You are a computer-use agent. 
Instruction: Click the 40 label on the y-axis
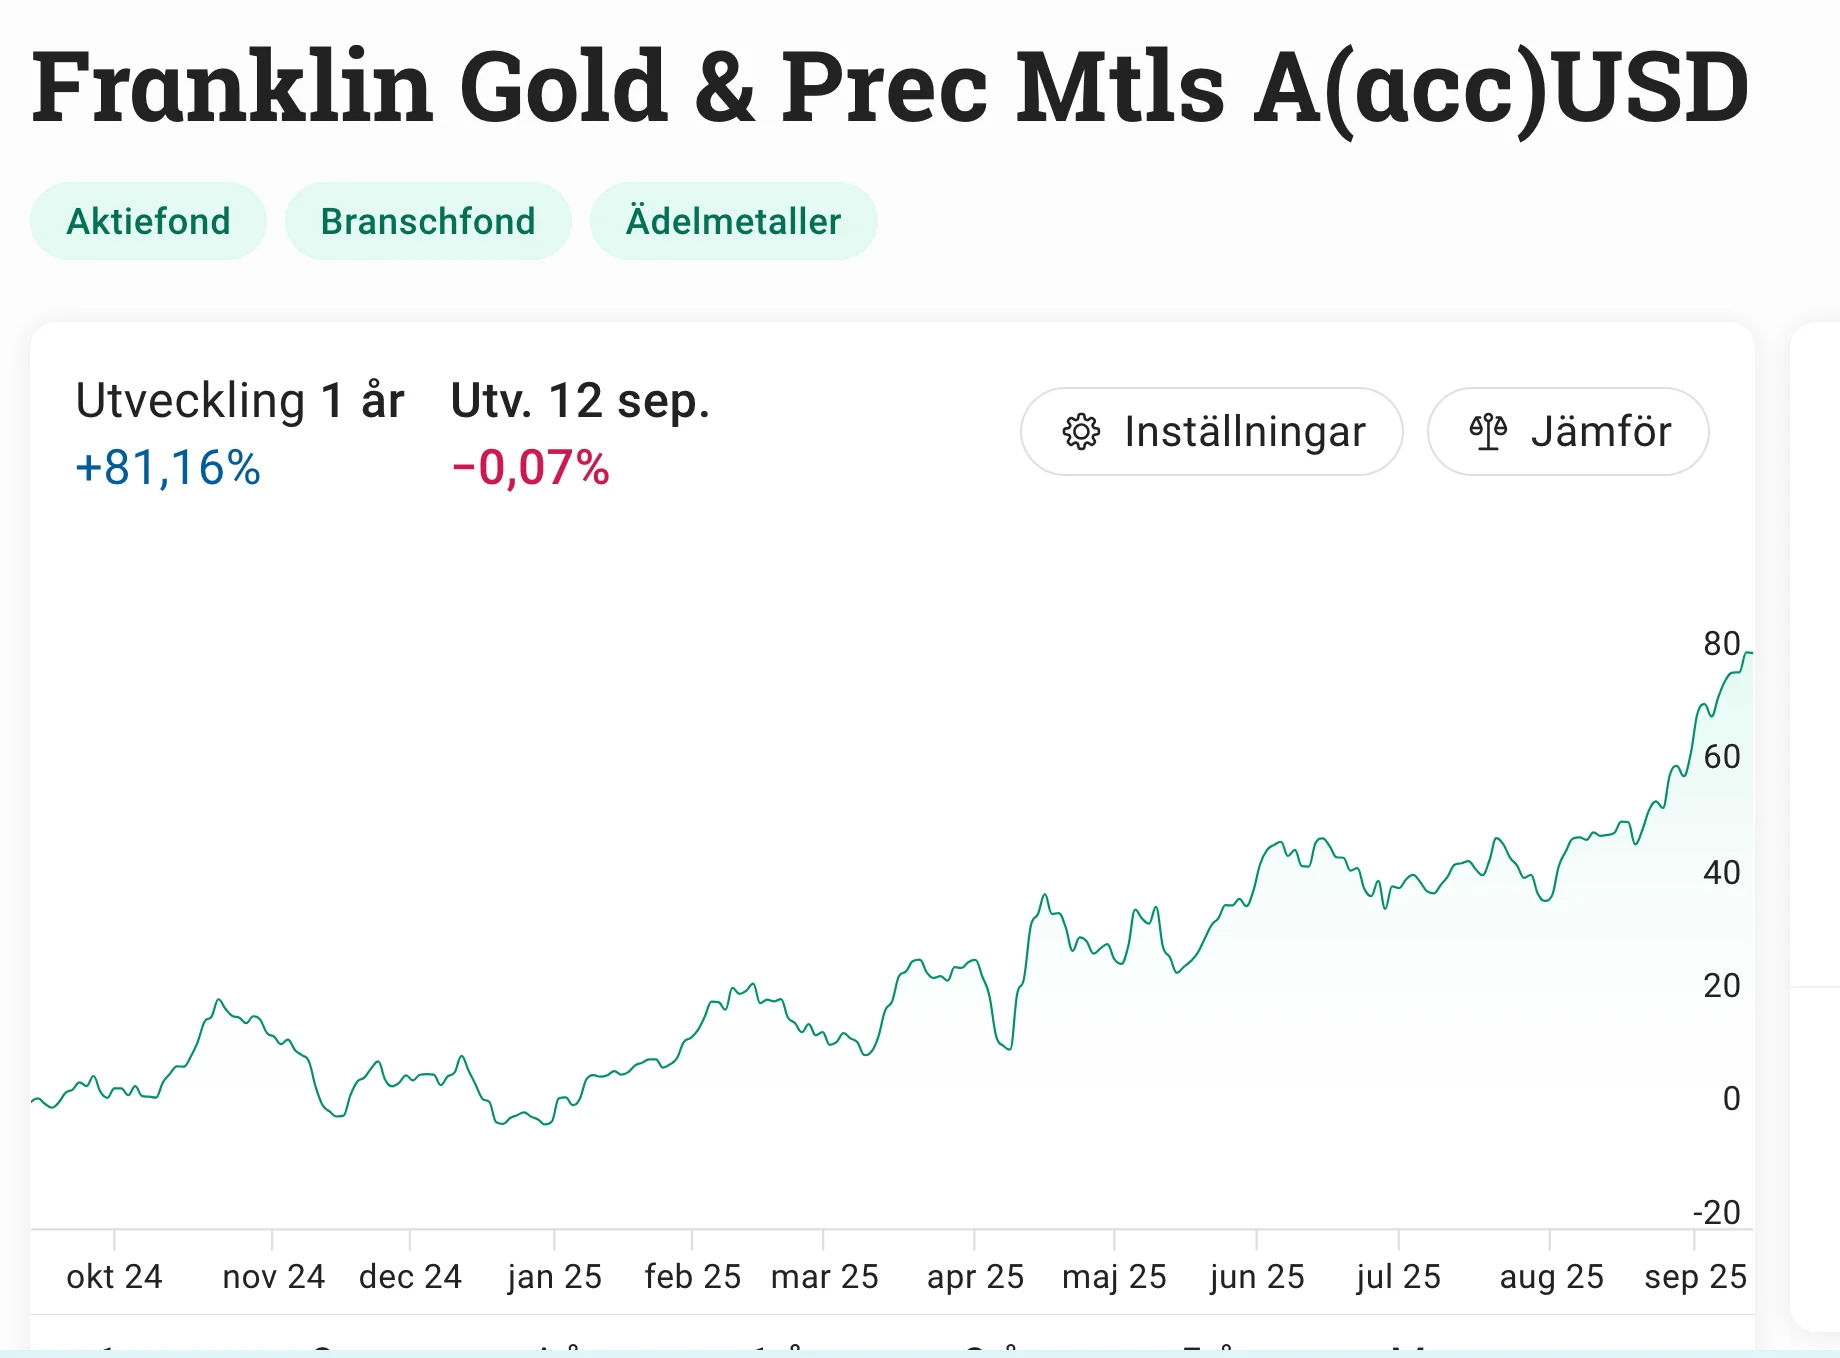pos(1721,873)
